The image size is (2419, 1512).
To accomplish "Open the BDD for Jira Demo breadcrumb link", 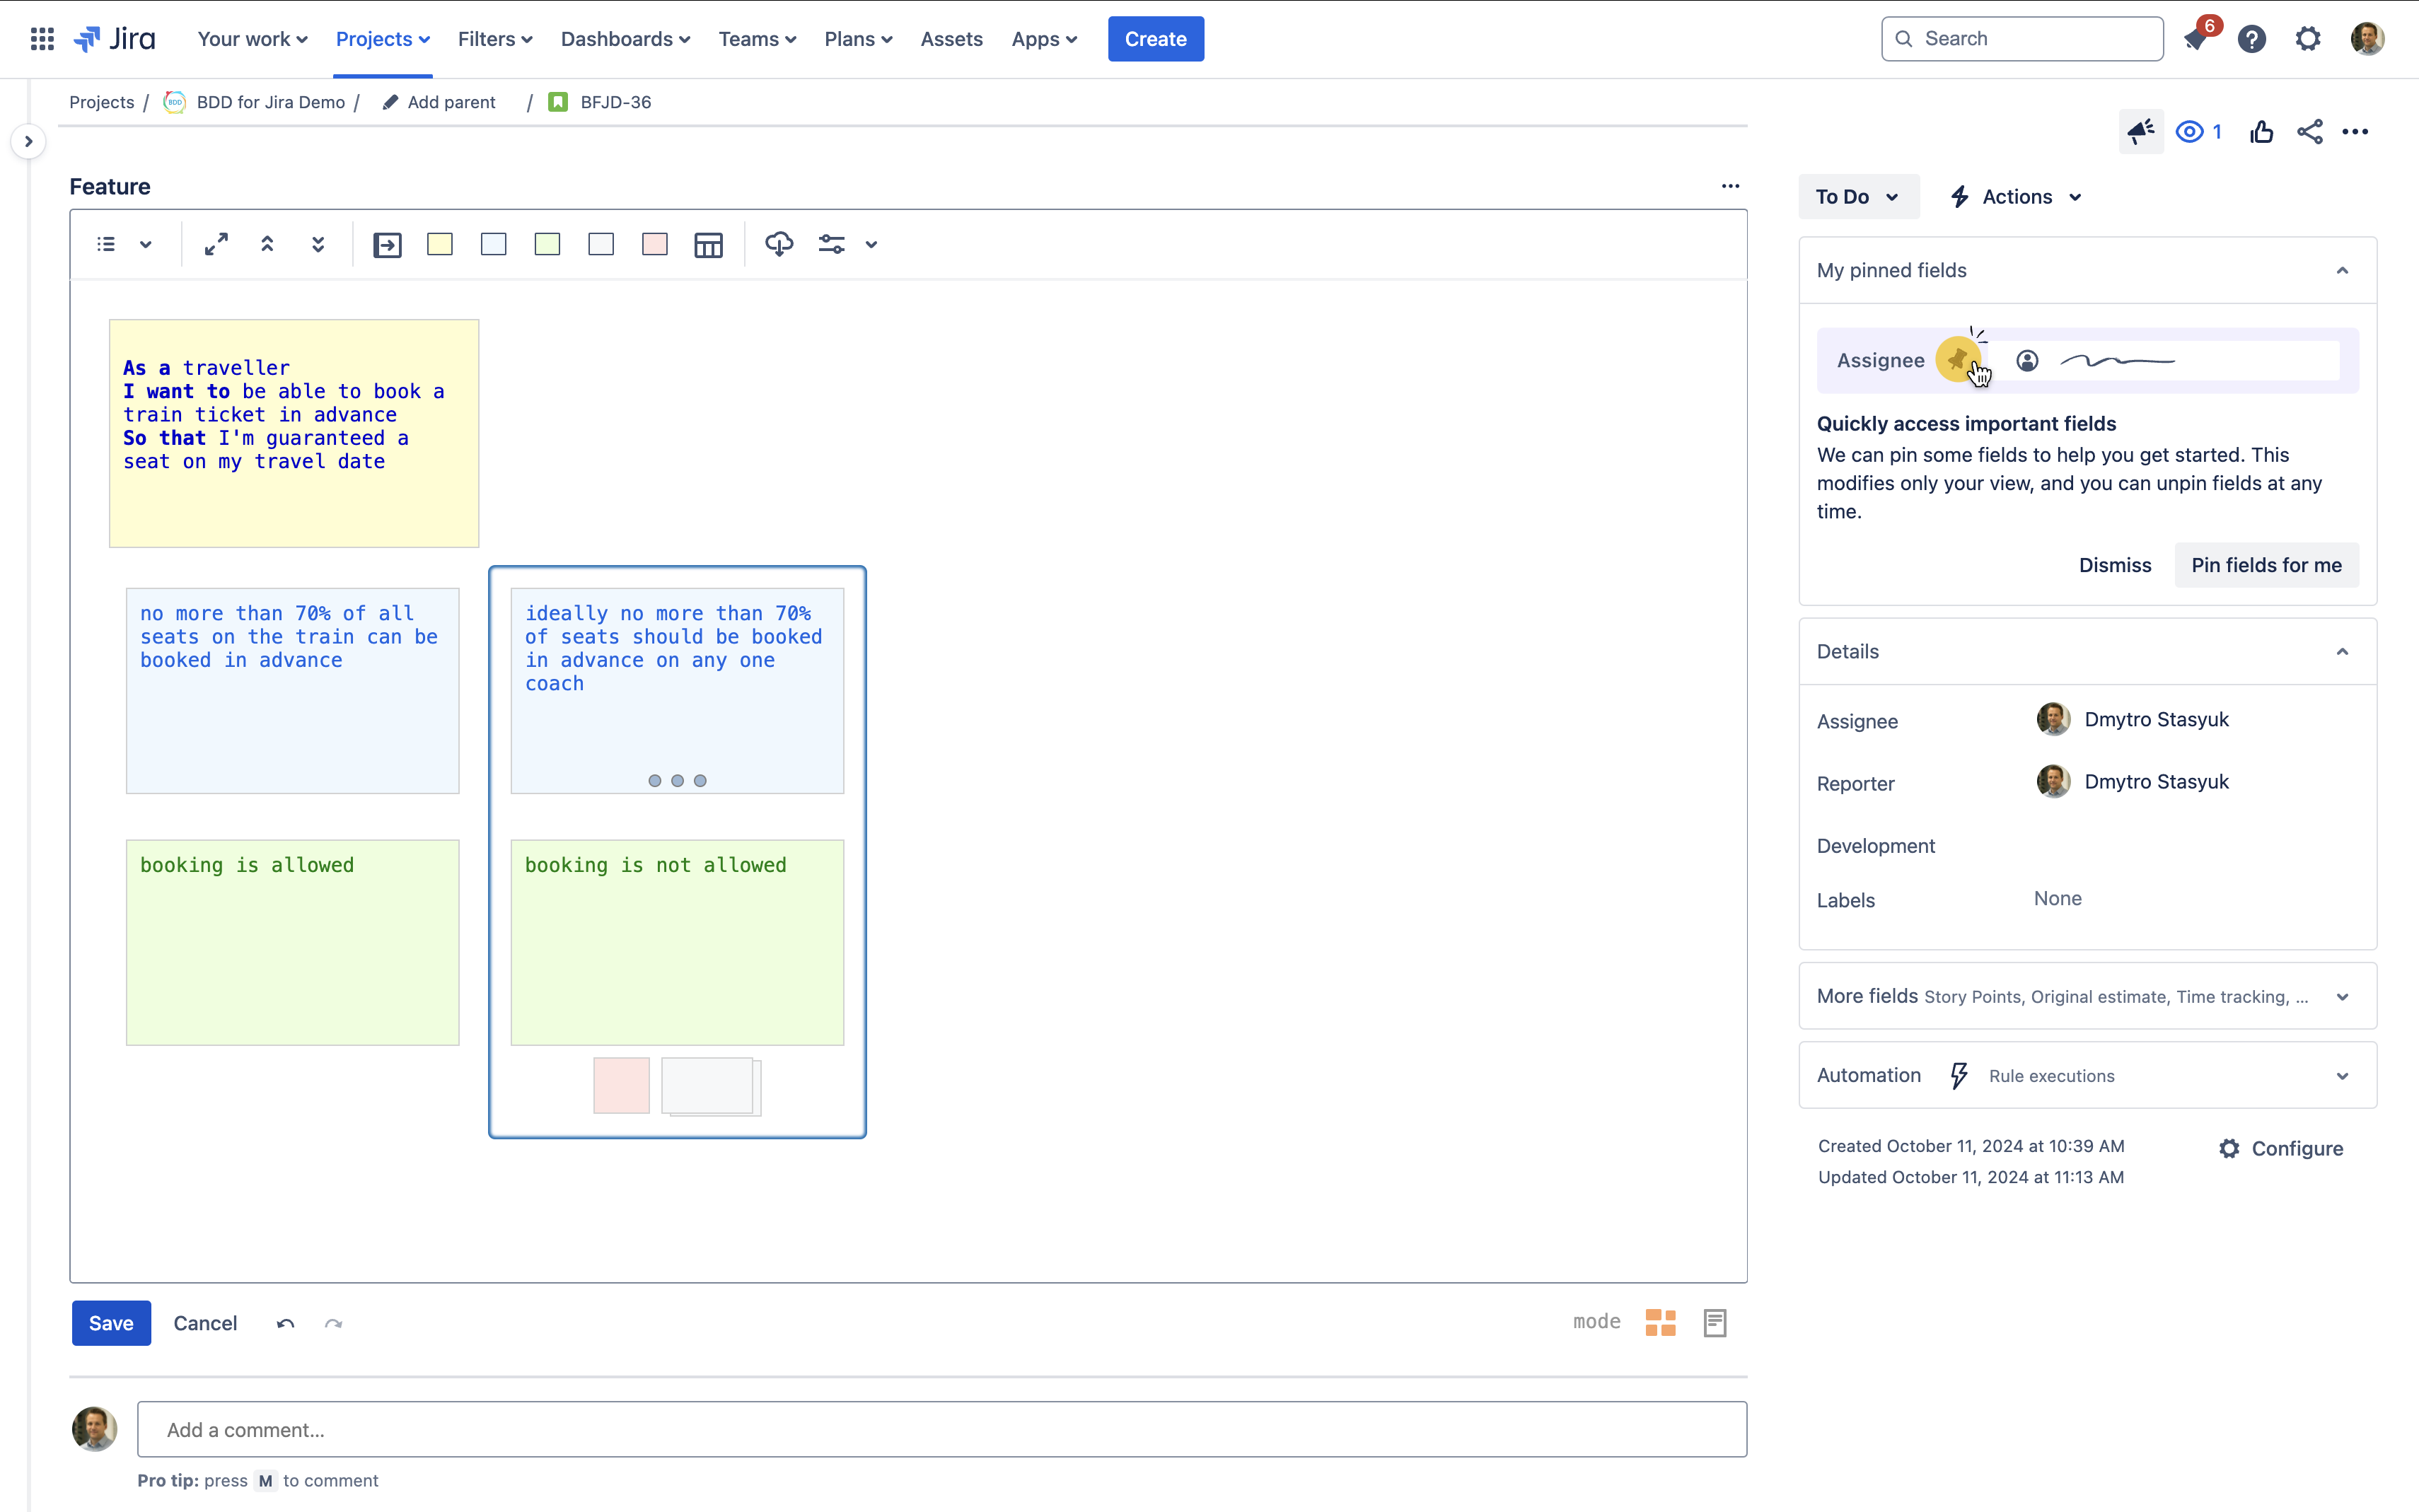I will [270, 102].
